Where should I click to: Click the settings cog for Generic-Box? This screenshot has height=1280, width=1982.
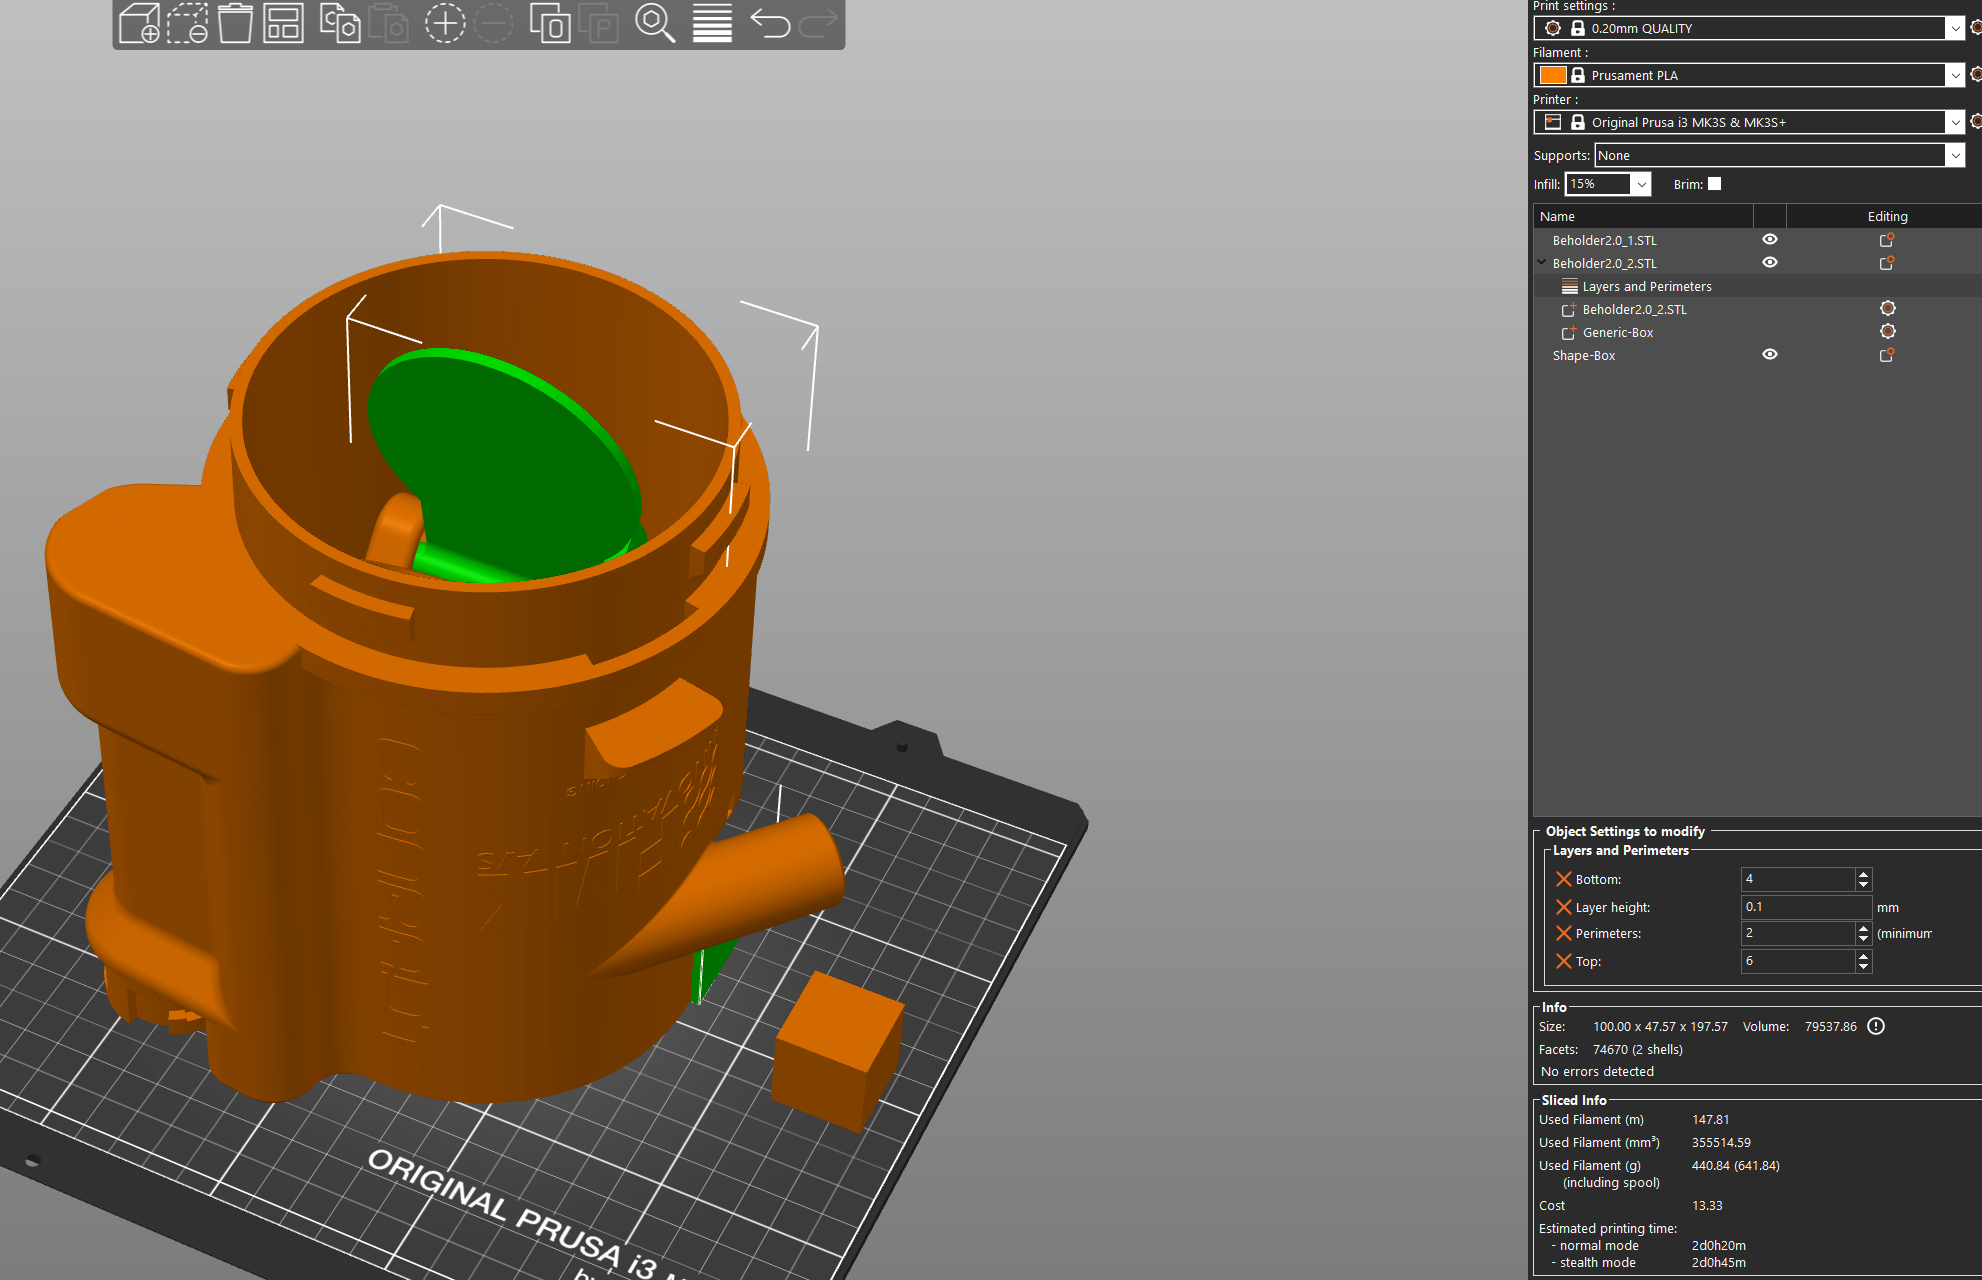tap(1888, 332)
